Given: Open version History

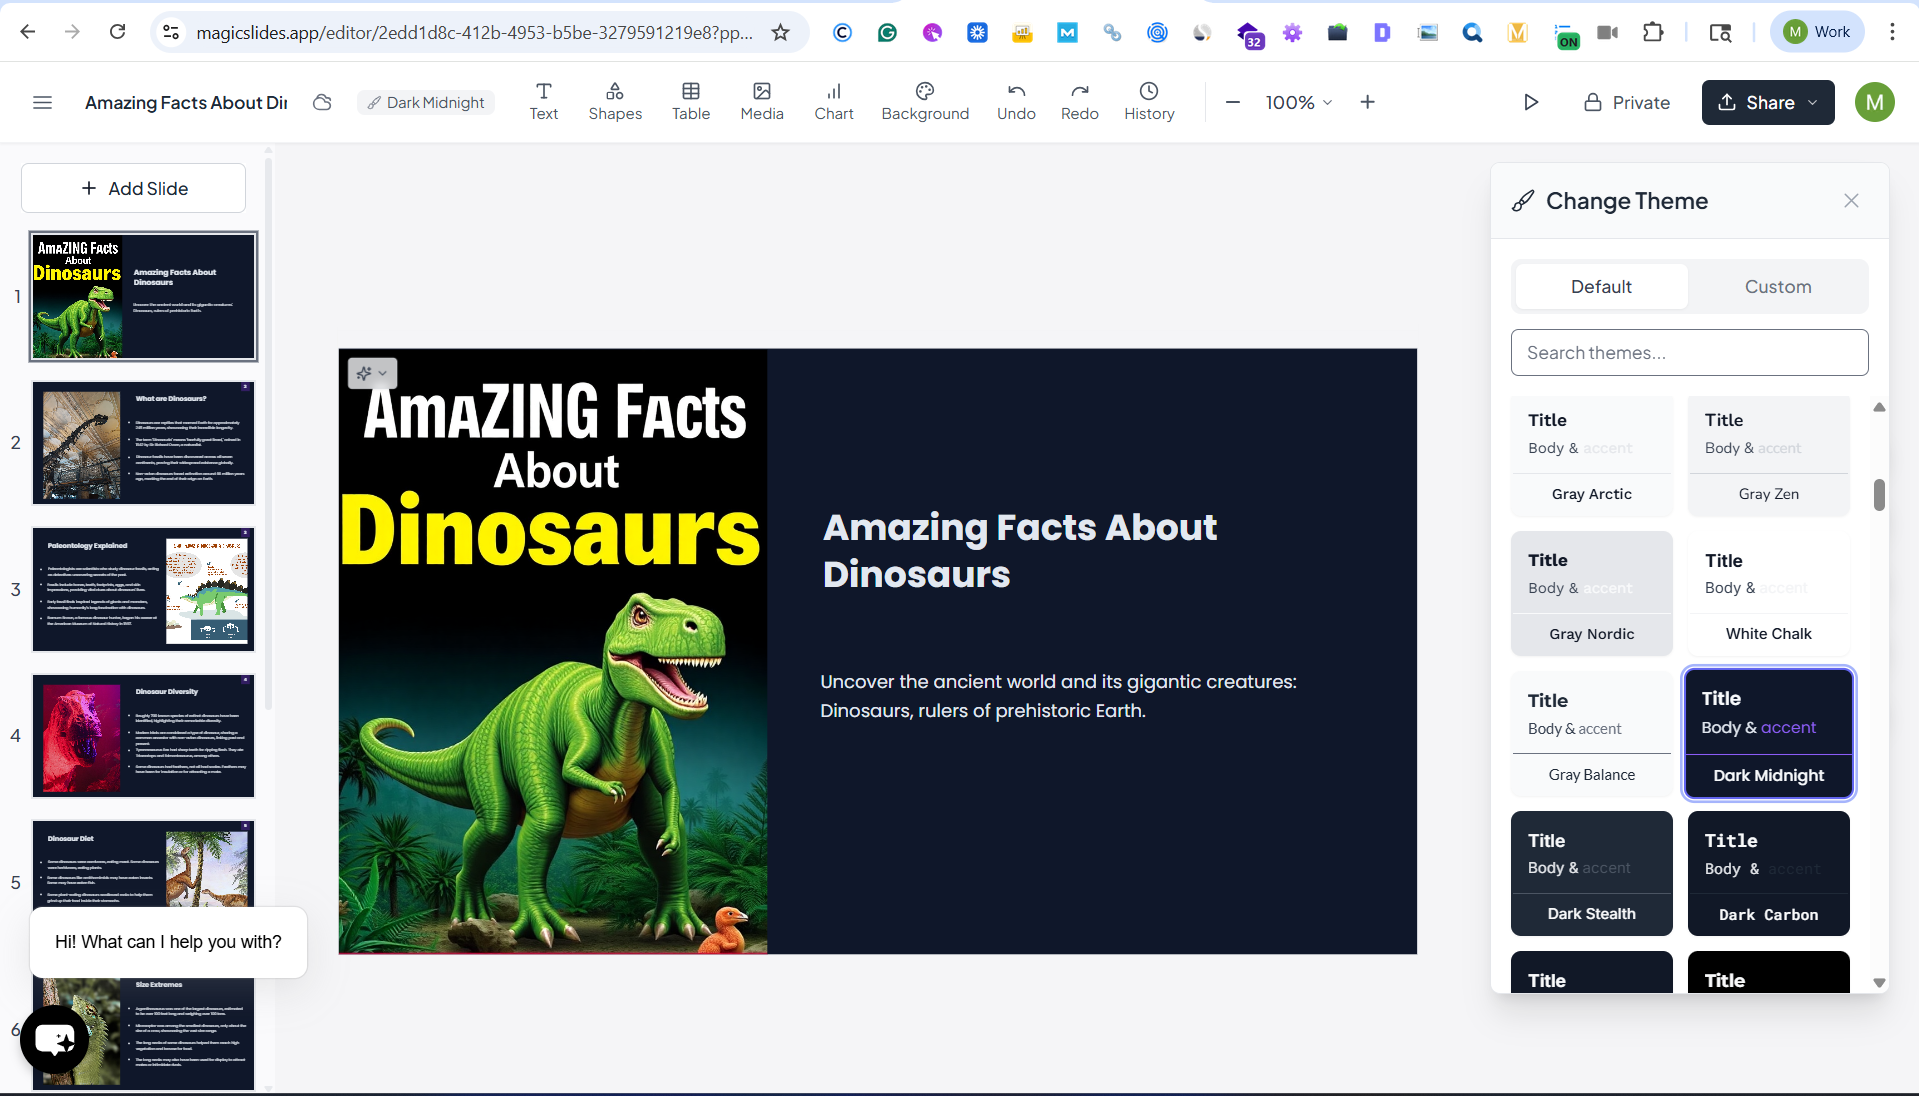Looking at the screenshot, I should click(1148, 102).
